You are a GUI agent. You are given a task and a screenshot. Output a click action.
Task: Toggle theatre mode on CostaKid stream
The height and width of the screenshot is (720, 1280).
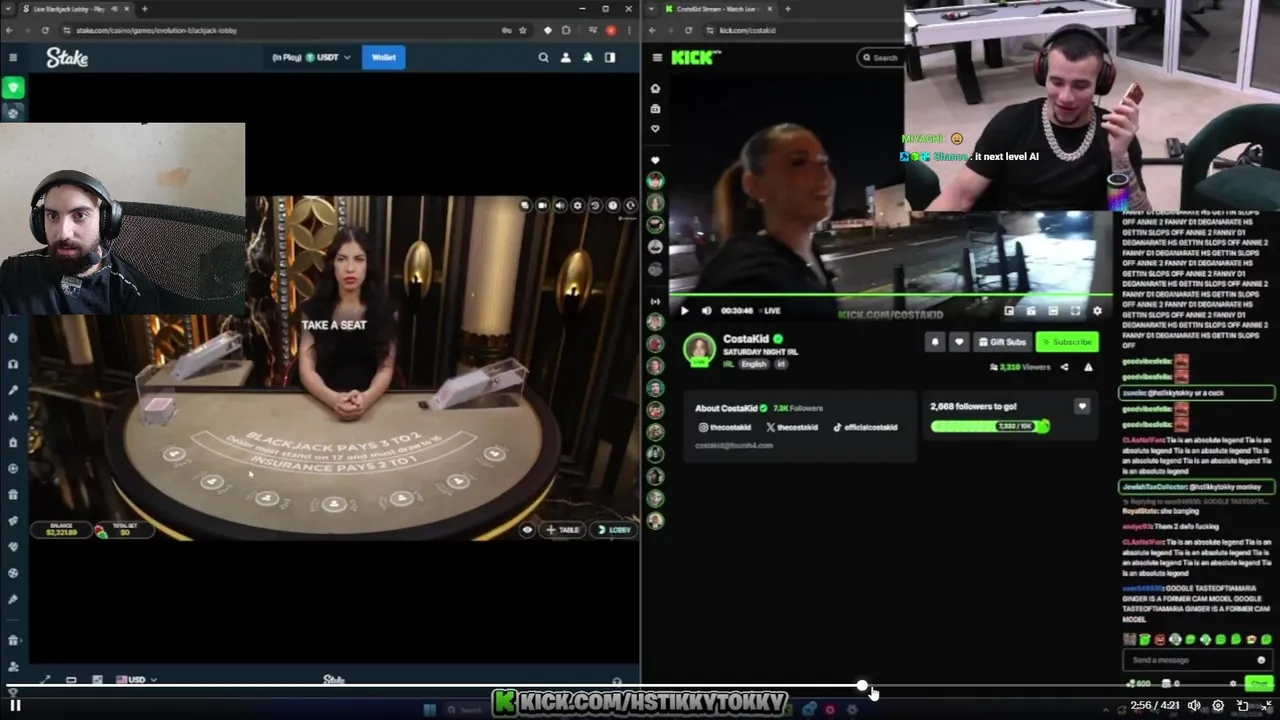click(x=1053, y=311)
